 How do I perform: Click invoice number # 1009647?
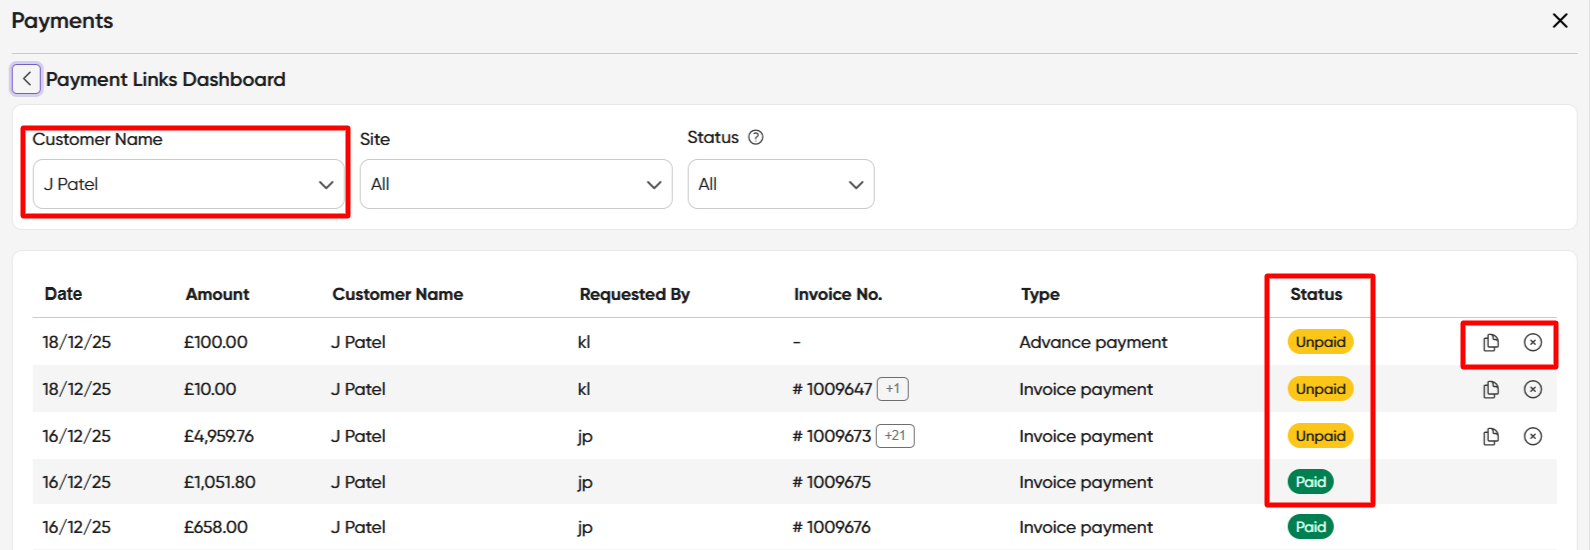click(832, 389)
